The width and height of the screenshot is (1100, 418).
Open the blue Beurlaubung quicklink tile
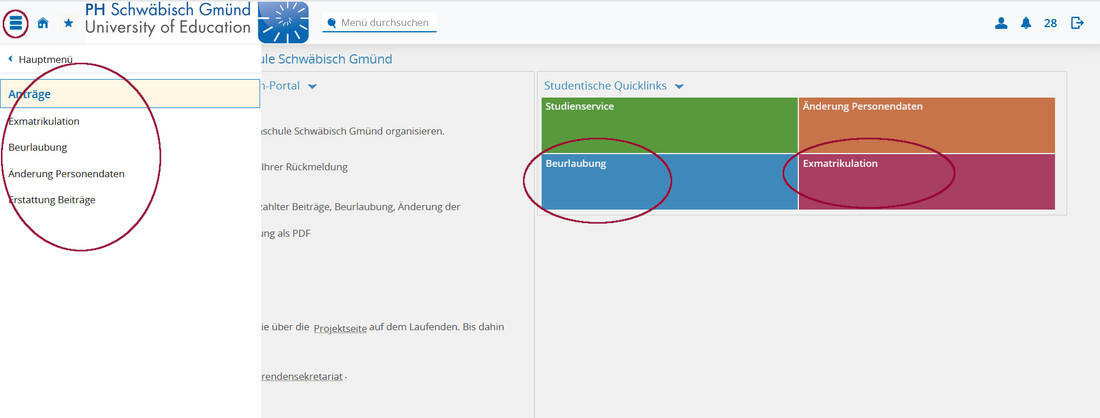coord(669,181)
